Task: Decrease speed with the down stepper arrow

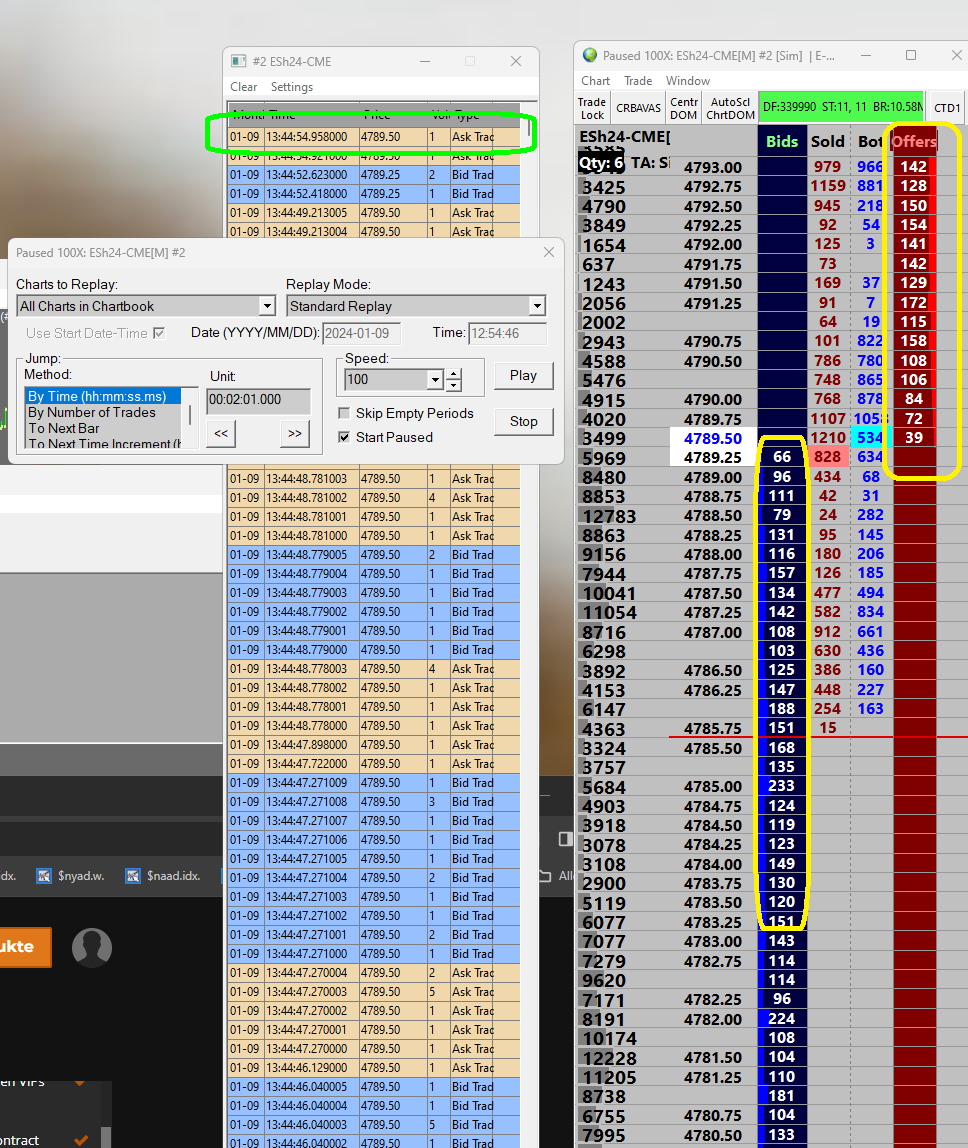Action: pyautogui.click(x=454, y=385)
